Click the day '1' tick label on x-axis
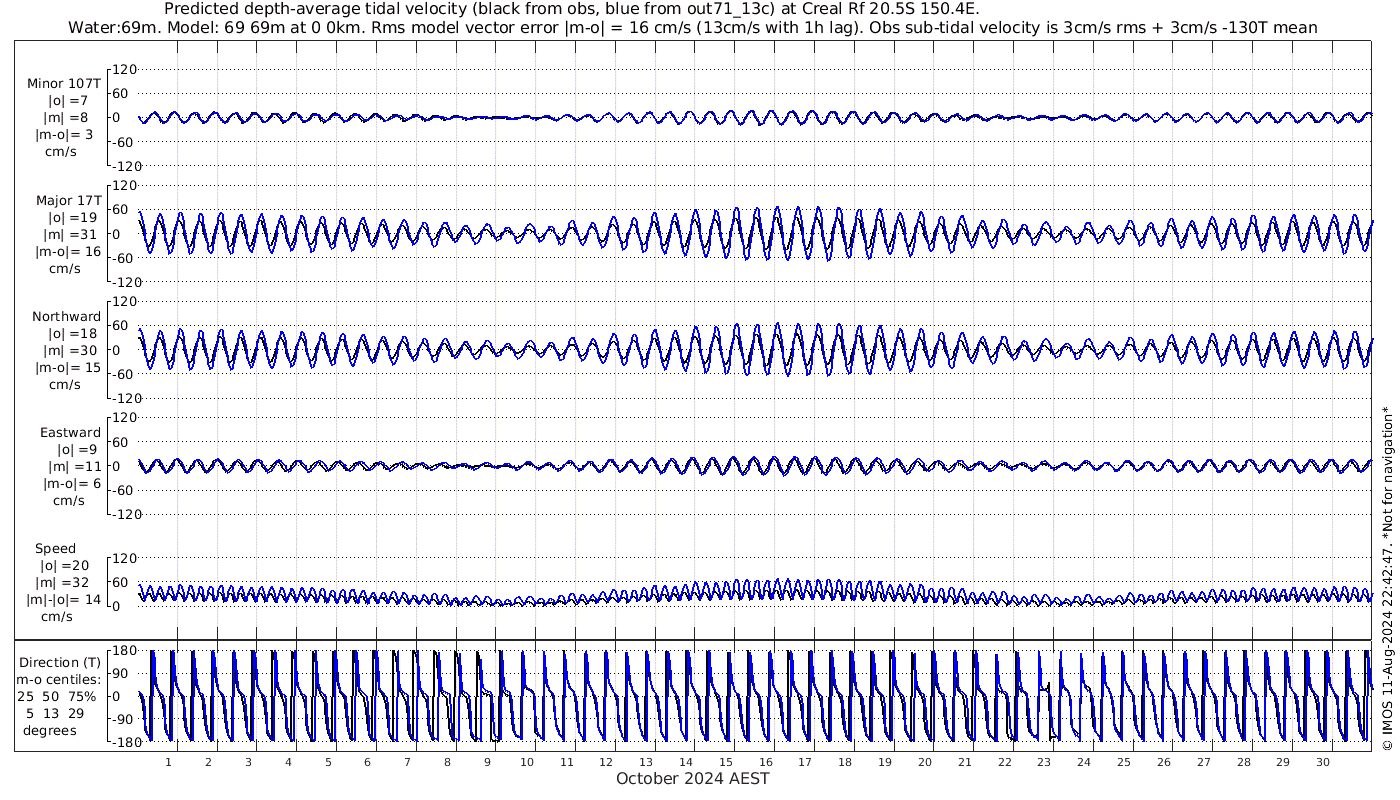 pos(168,762)
